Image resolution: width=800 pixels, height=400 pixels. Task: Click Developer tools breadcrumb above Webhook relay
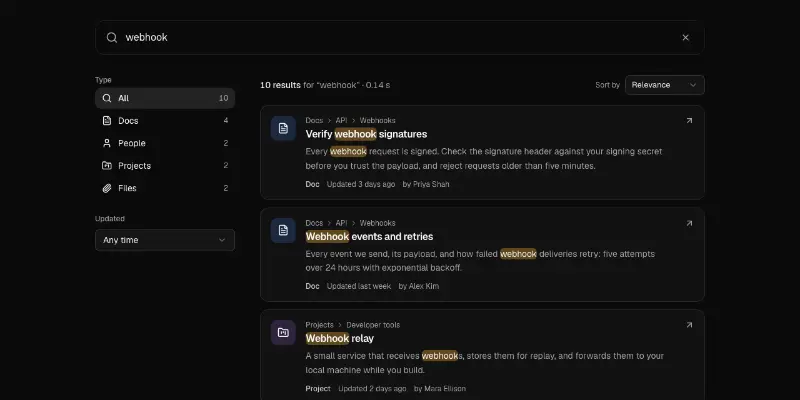(x=373, y=325)
